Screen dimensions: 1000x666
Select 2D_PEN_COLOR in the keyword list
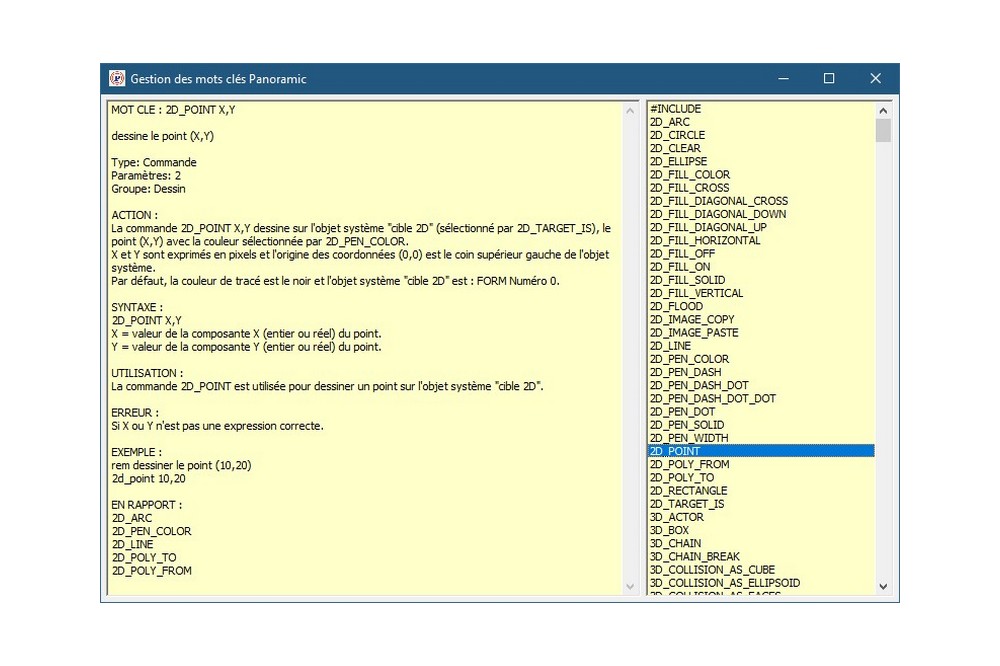(x=761, y=359)
